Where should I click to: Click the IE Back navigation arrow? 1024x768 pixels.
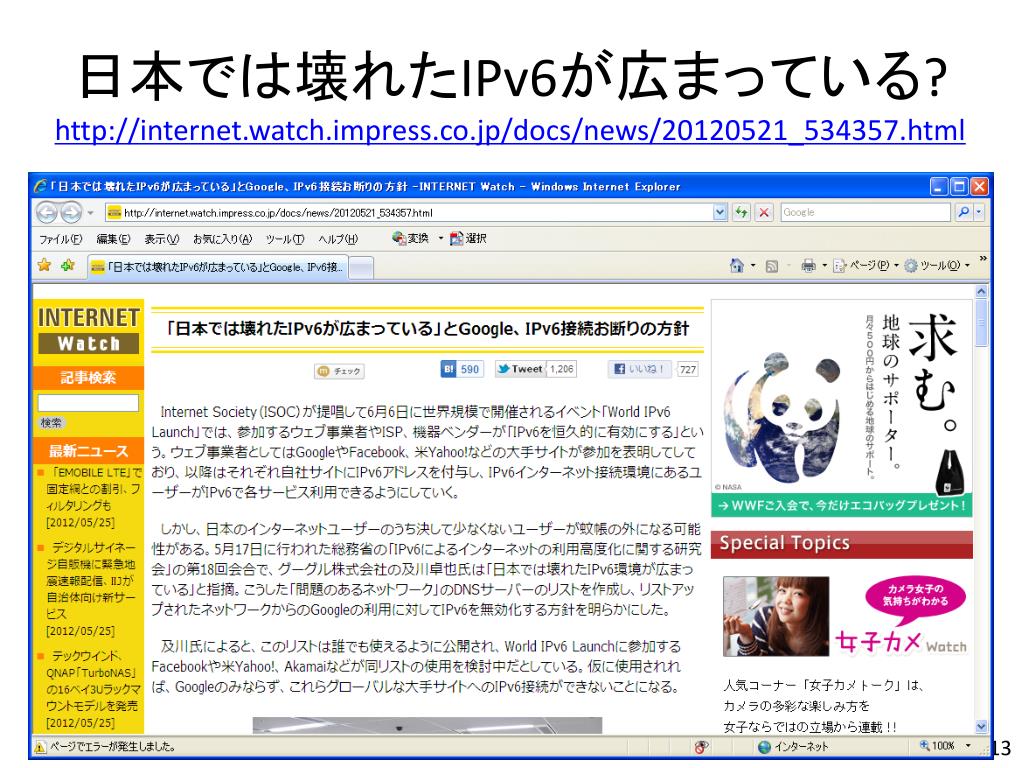pos(46,212)
